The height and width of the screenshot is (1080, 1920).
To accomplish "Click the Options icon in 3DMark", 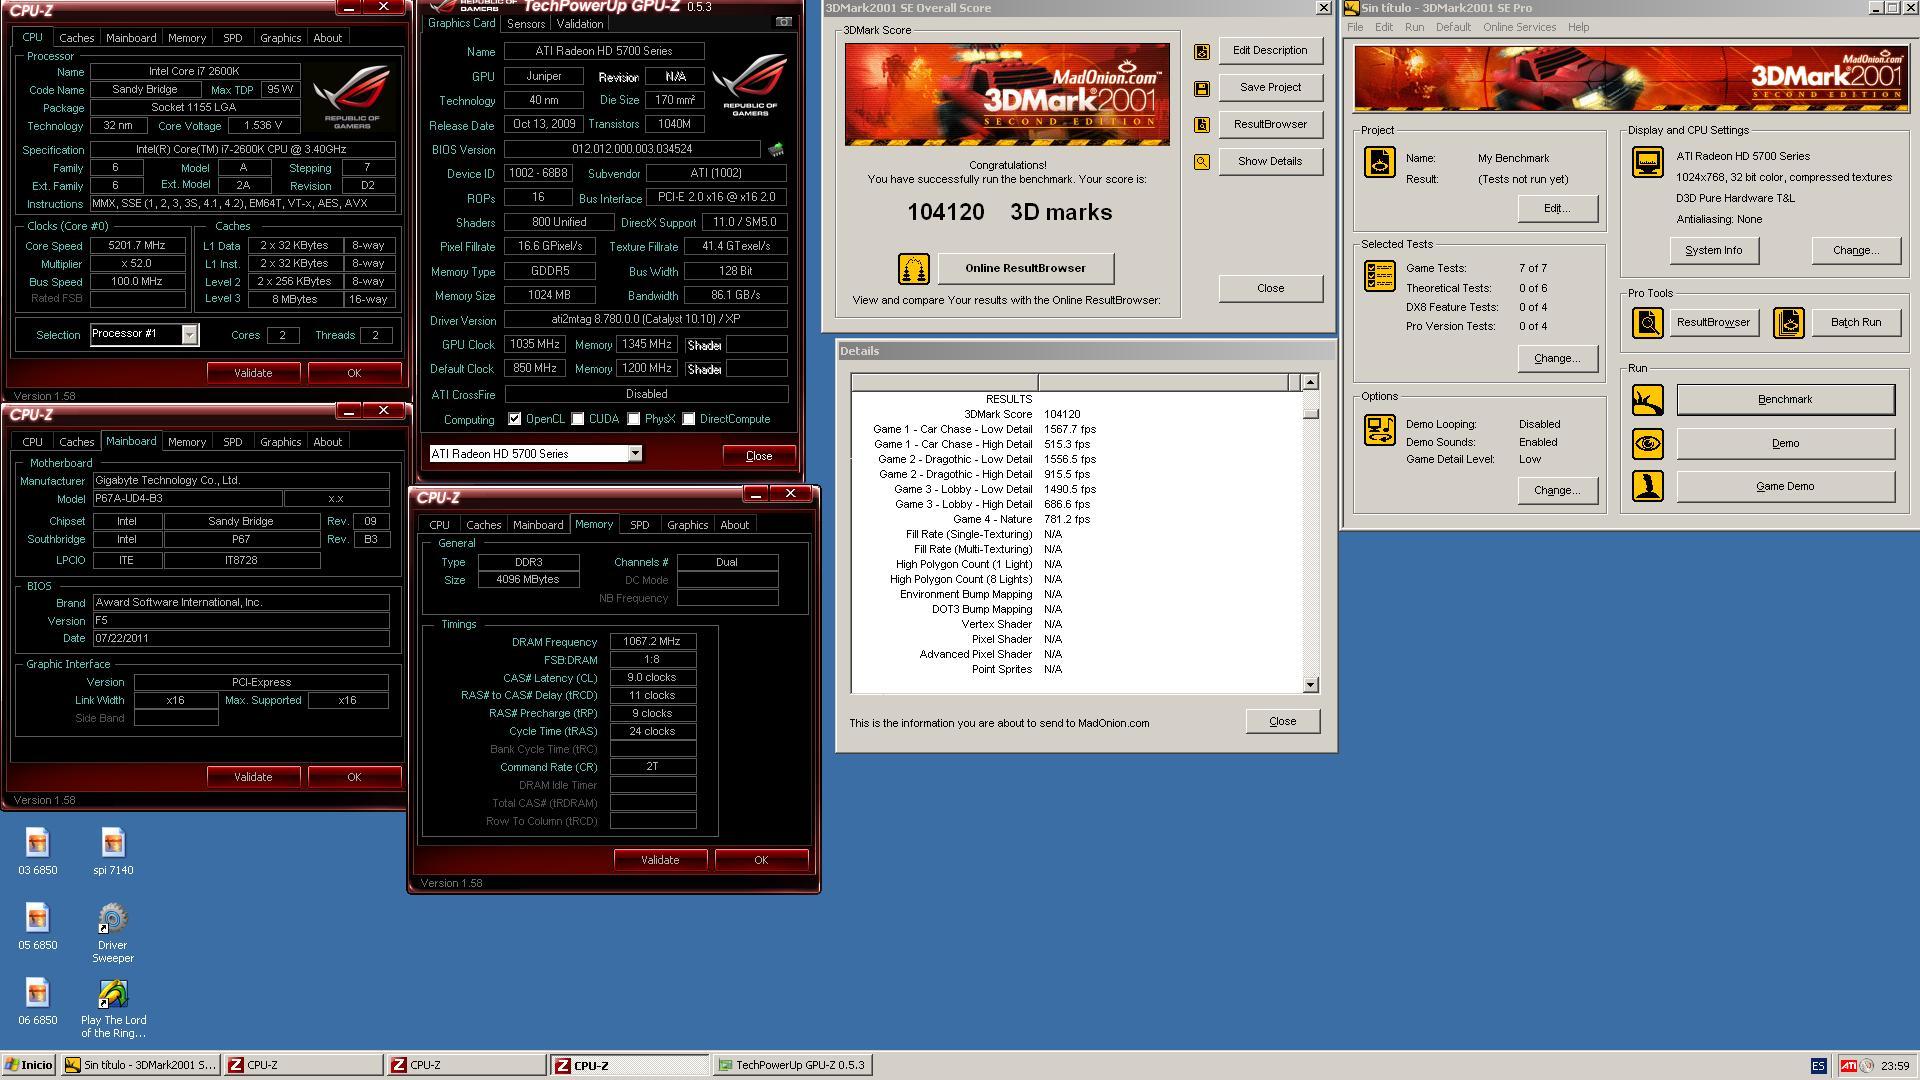I will pyautogui.click(x=1380, y=430).
